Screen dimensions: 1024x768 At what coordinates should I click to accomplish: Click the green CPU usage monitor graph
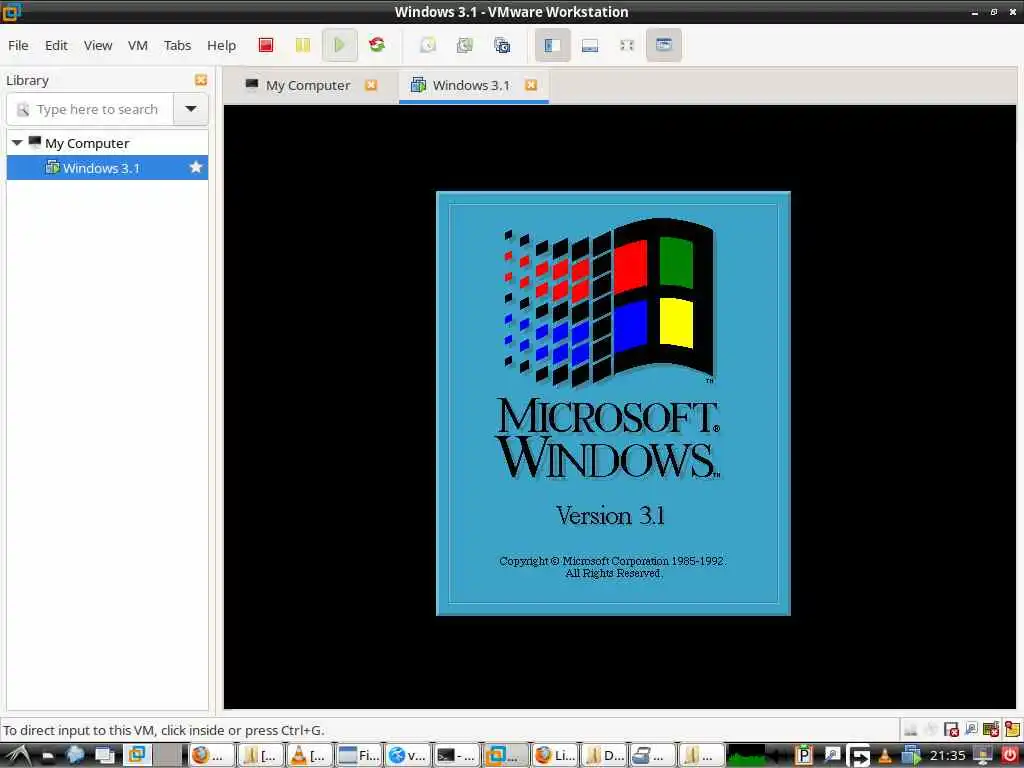(x=746, y=756)
